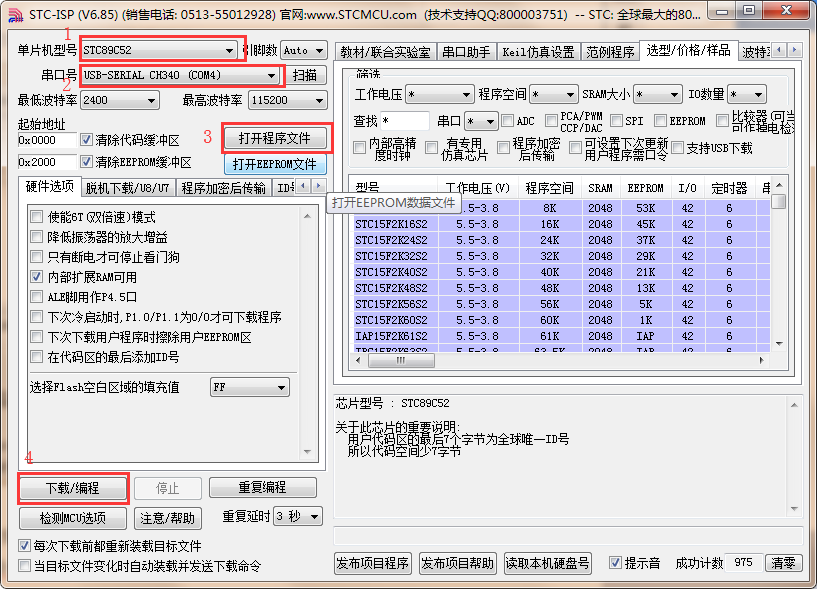
Task: Click the chip table horizontal scrollbar thumb
Action: 401,360
